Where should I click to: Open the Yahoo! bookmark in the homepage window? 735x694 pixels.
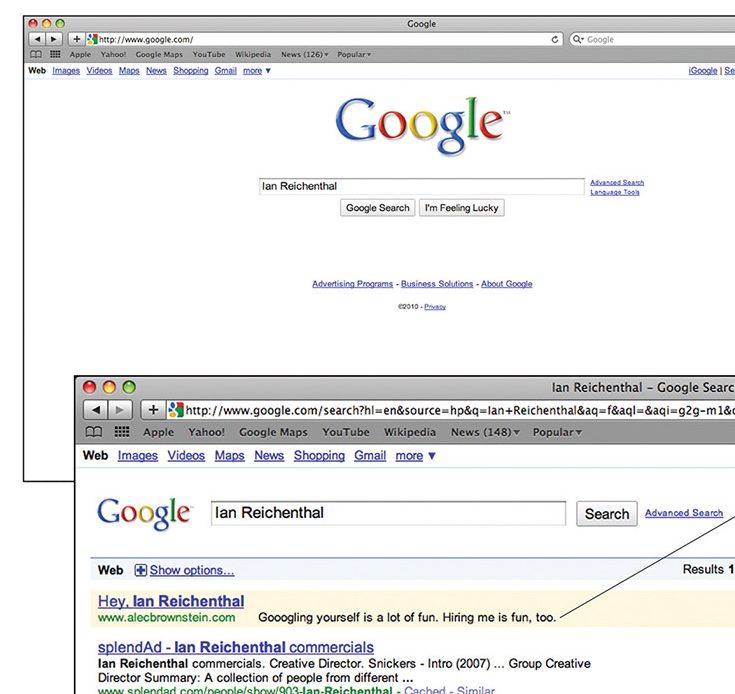click(113, 54)
